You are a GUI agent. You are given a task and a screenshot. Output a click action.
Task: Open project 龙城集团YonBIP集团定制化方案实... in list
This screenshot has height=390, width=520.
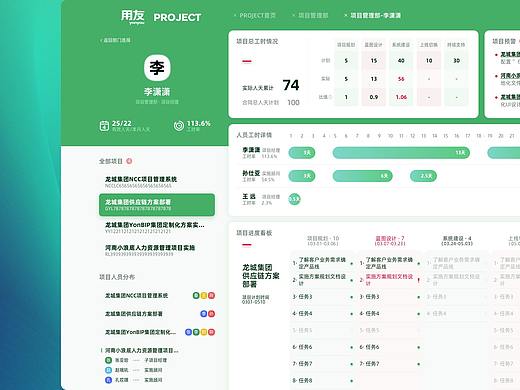click(x=157, y=227)
